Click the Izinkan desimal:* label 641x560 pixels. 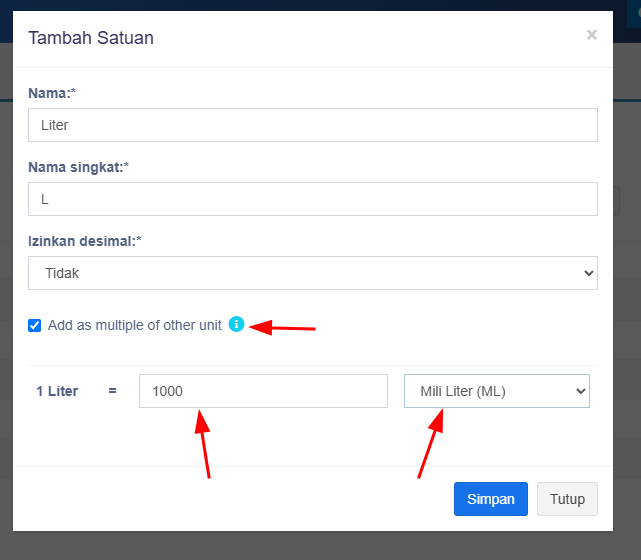(x=85, y=241)
